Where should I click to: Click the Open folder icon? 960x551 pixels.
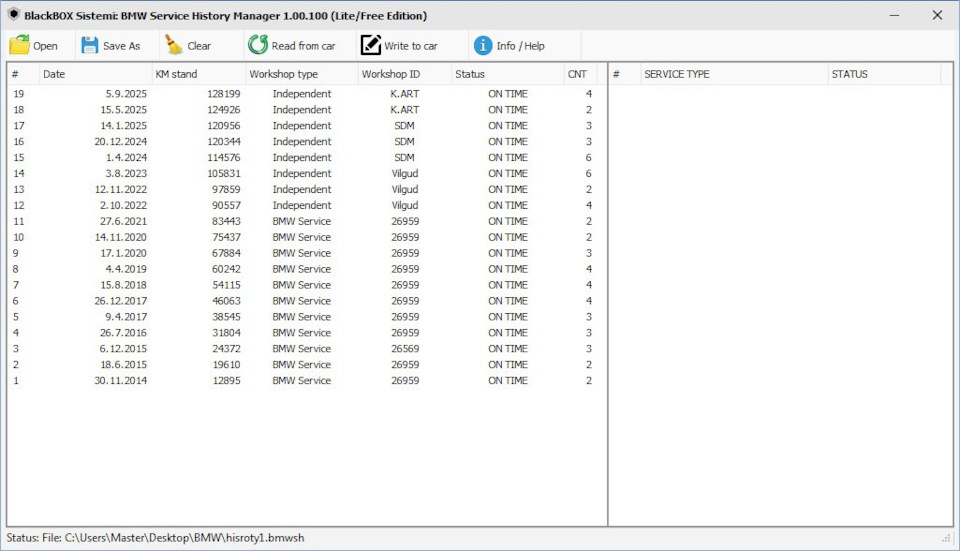pyautogui.click(x=19, y=45)
